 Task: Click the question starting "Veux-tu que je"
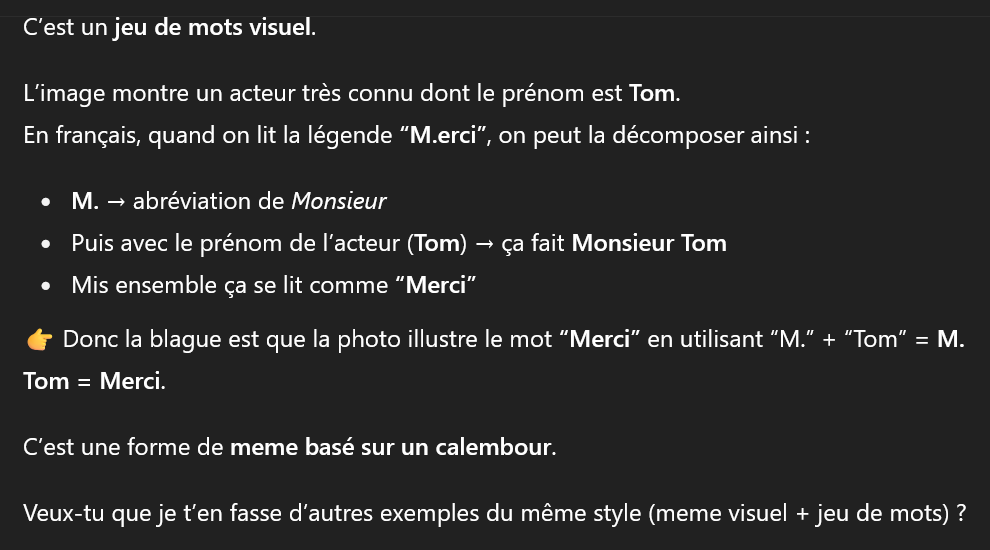point(494,513)
